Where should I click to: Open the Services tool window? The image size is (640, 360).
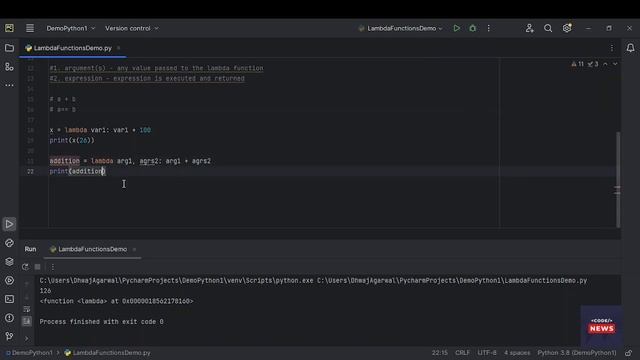(x=9, y=280)
